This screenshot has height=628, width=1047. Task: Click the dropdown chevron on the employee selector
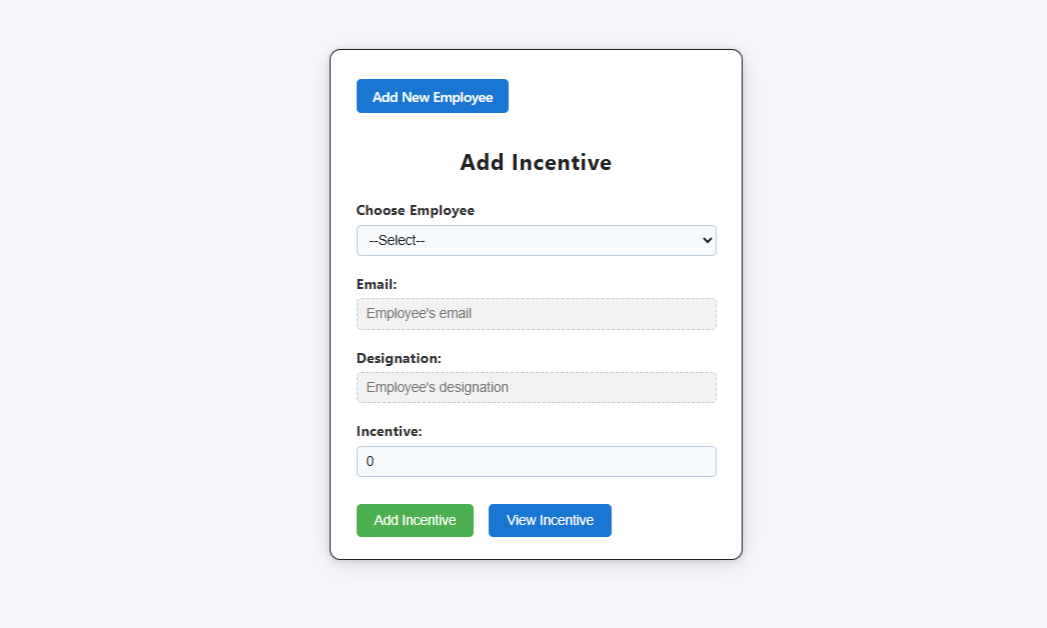tap(705, 240)
